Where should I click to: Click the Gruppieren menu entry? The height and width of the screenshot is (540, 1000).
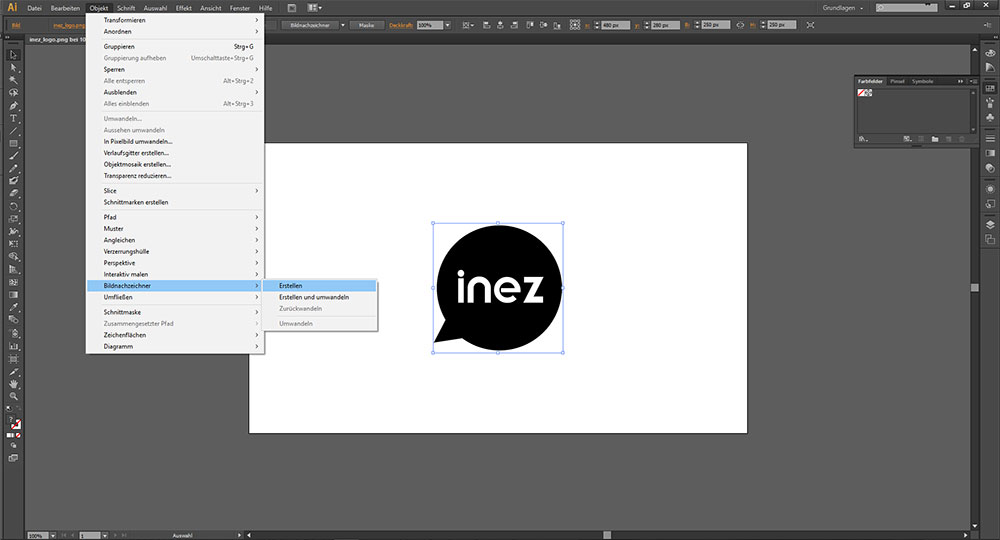pyautogui.click(x=175, y=47)
